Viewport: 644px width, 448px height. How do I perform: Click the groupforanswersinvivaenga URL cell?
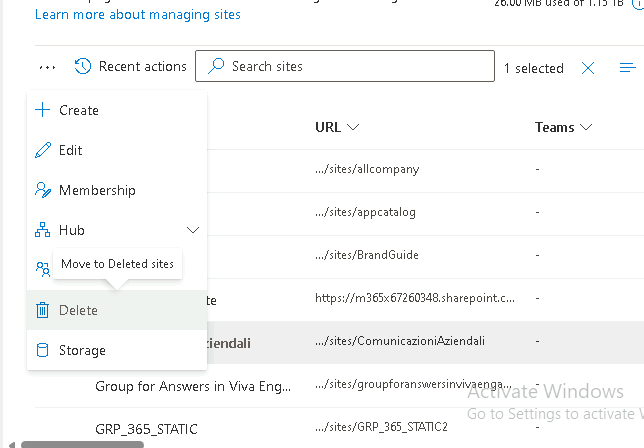point(413,384)
